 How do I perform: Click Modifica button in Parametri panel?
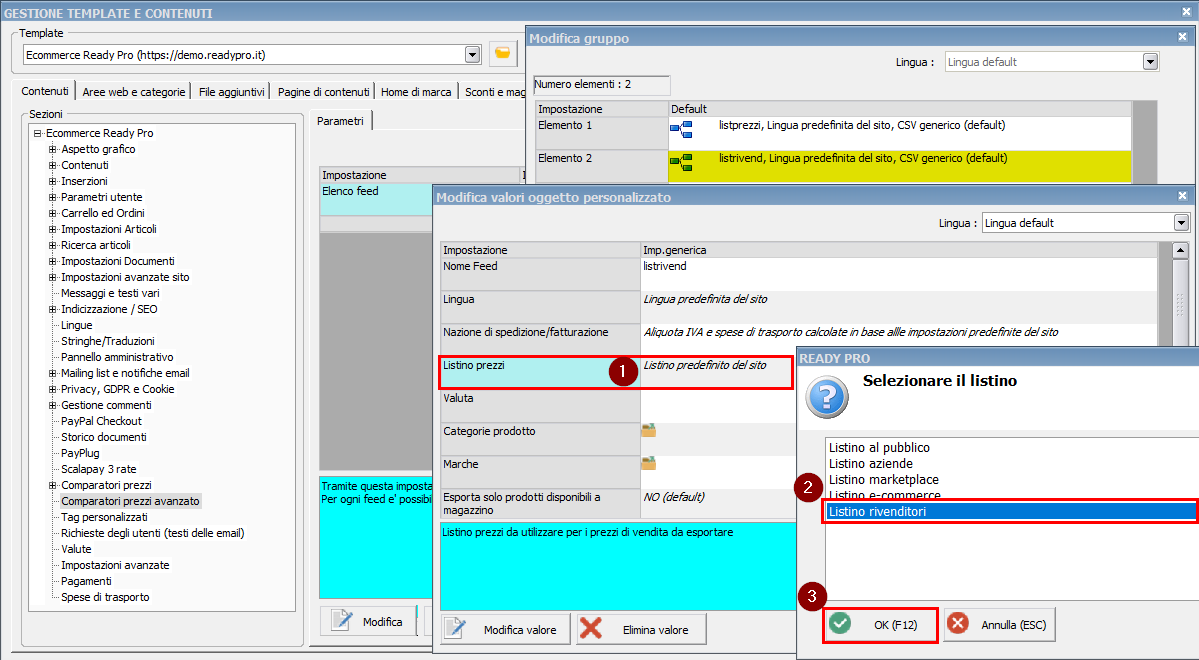coord(369,621)
